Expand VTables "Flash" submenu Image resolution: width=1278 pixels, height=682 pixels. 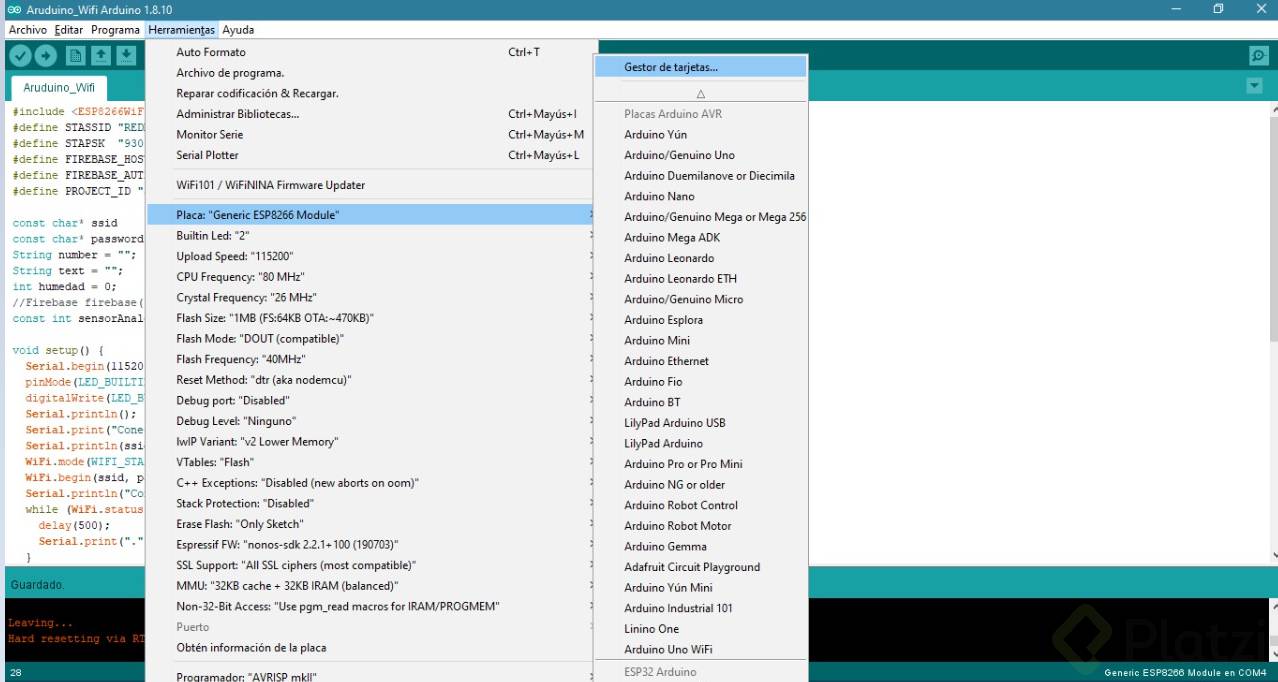(x=371, y=462)
